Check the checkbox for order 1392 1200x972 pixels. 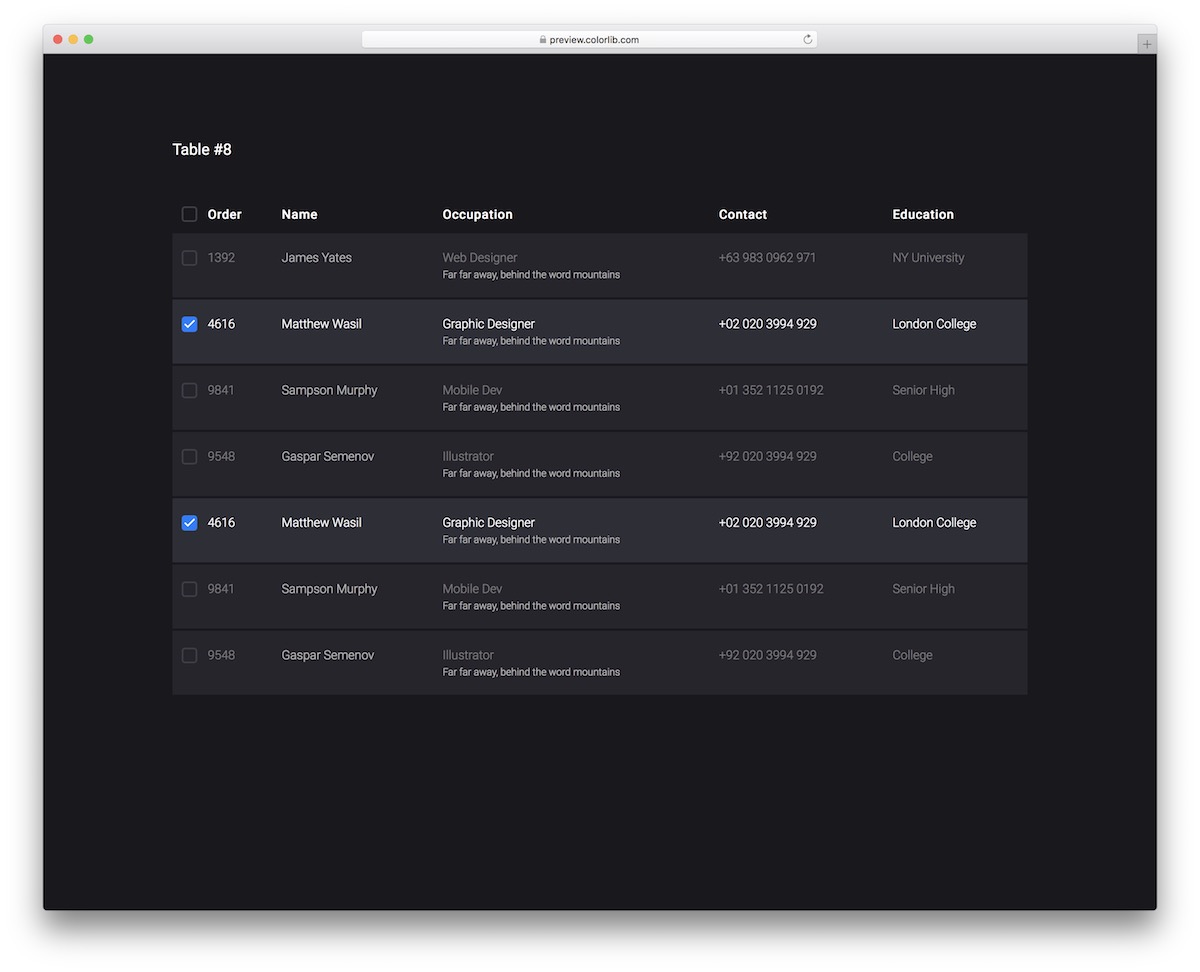[x=189, y=257]
